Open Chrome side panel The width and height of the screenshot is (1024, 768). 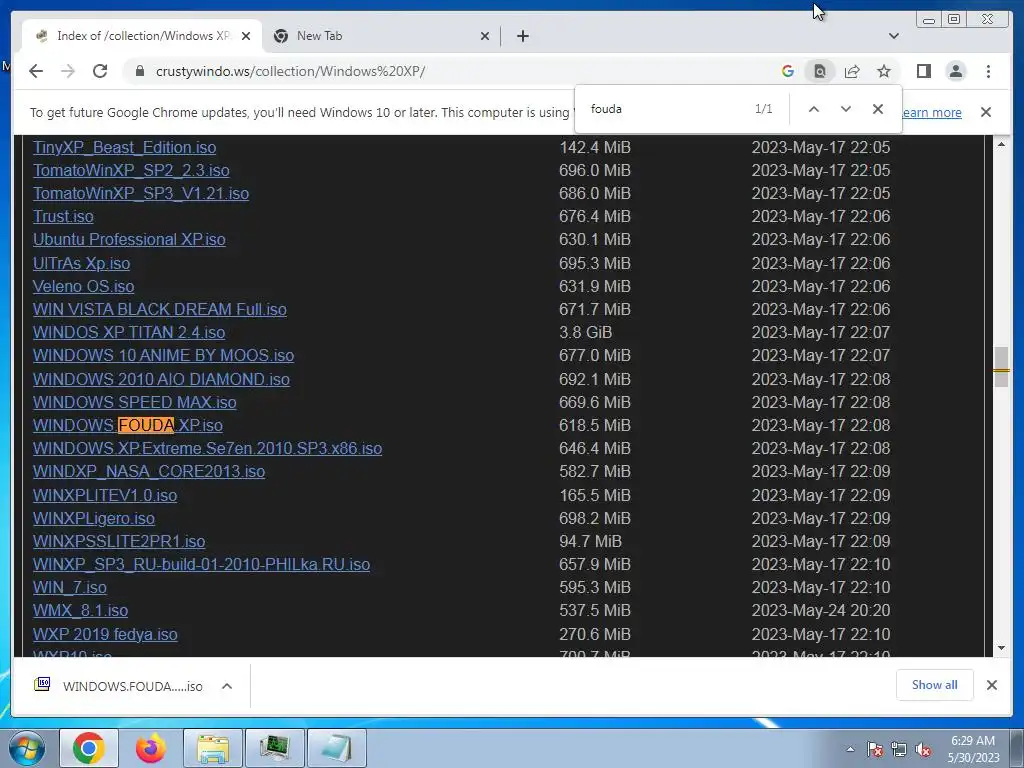(923, 71)
